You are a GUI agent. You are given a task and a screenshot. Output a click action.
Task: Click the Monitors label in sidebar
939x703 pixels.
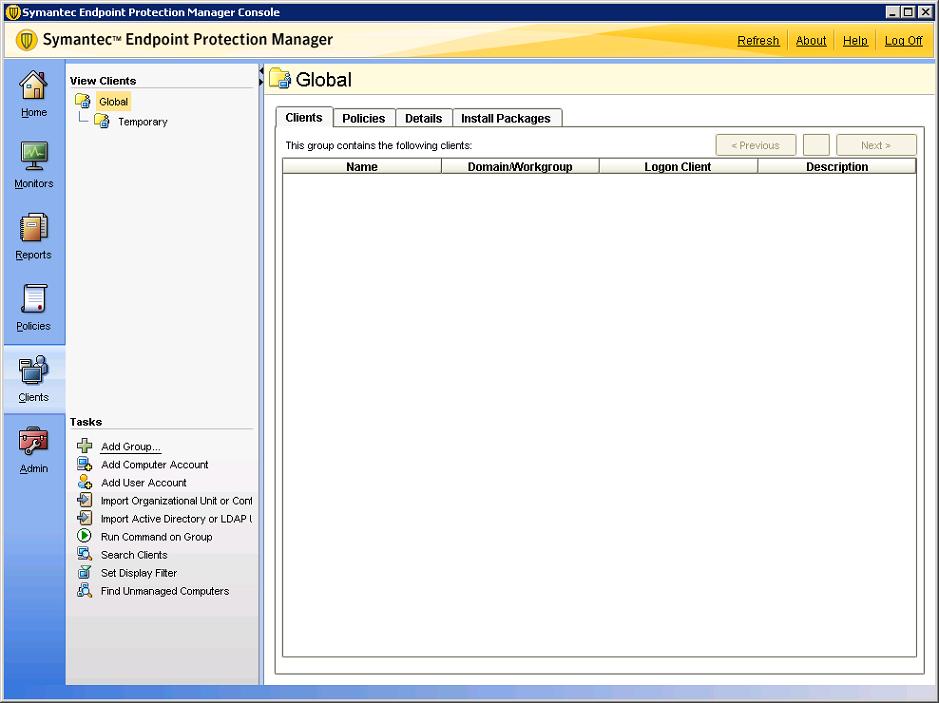pos(34,183)
